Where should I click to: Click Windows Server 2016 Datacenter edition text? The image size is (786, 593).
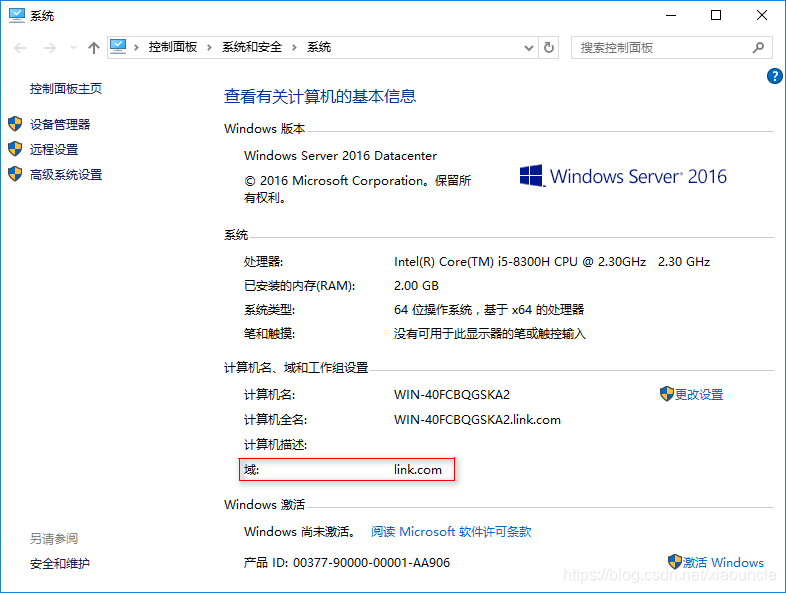click(x=340, y=156)
